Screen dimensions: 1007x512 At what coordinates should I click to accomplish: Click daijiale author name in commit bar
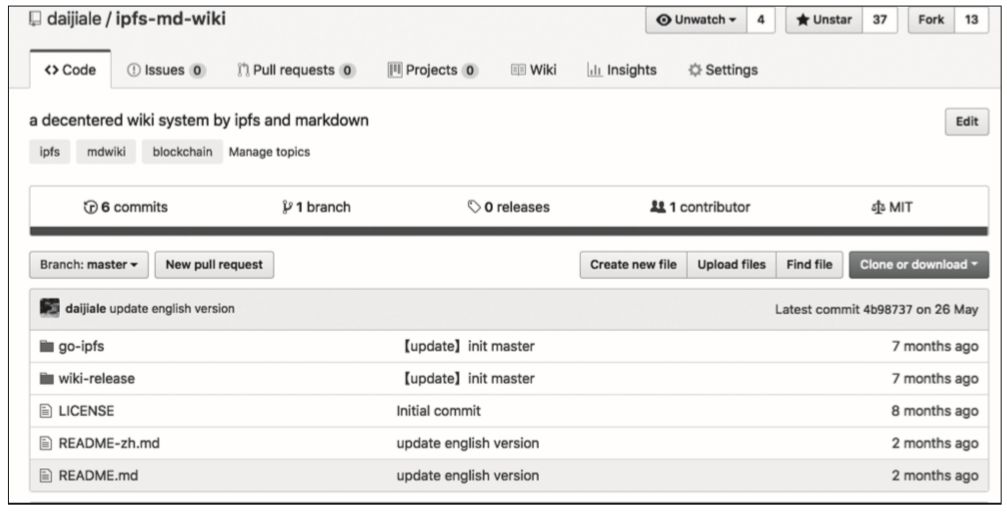(x=85, y=309)
